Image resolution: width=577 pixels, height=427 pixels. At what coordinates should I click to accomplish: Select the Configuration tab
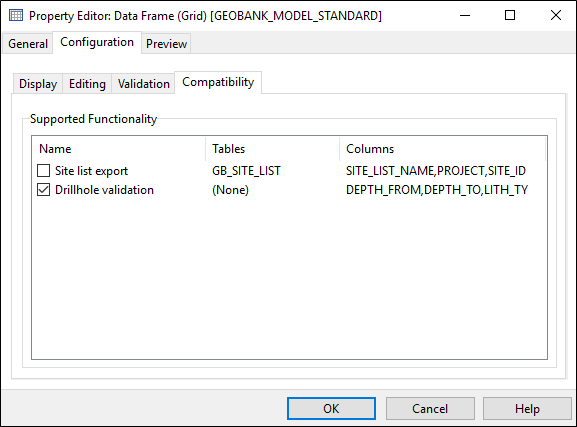tap(97, 42)
